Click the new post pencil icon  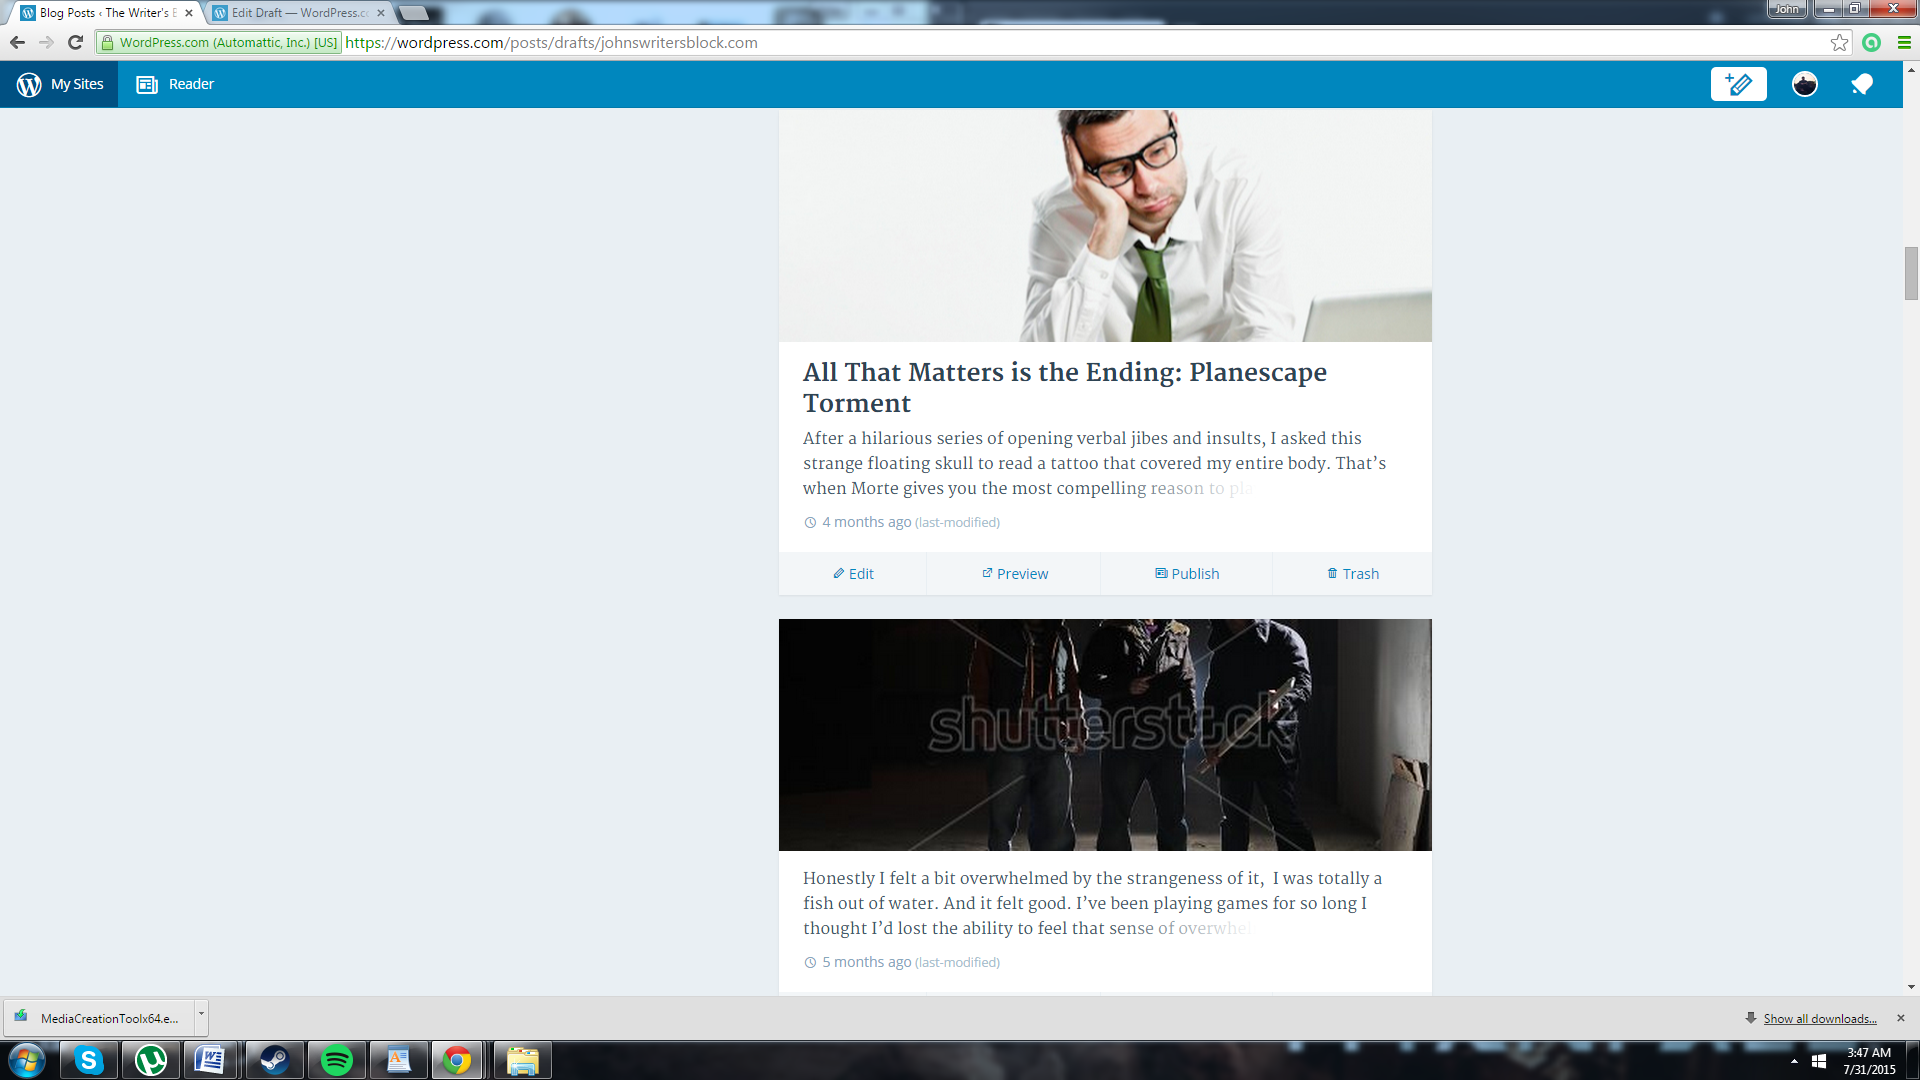coord(1738,84)
